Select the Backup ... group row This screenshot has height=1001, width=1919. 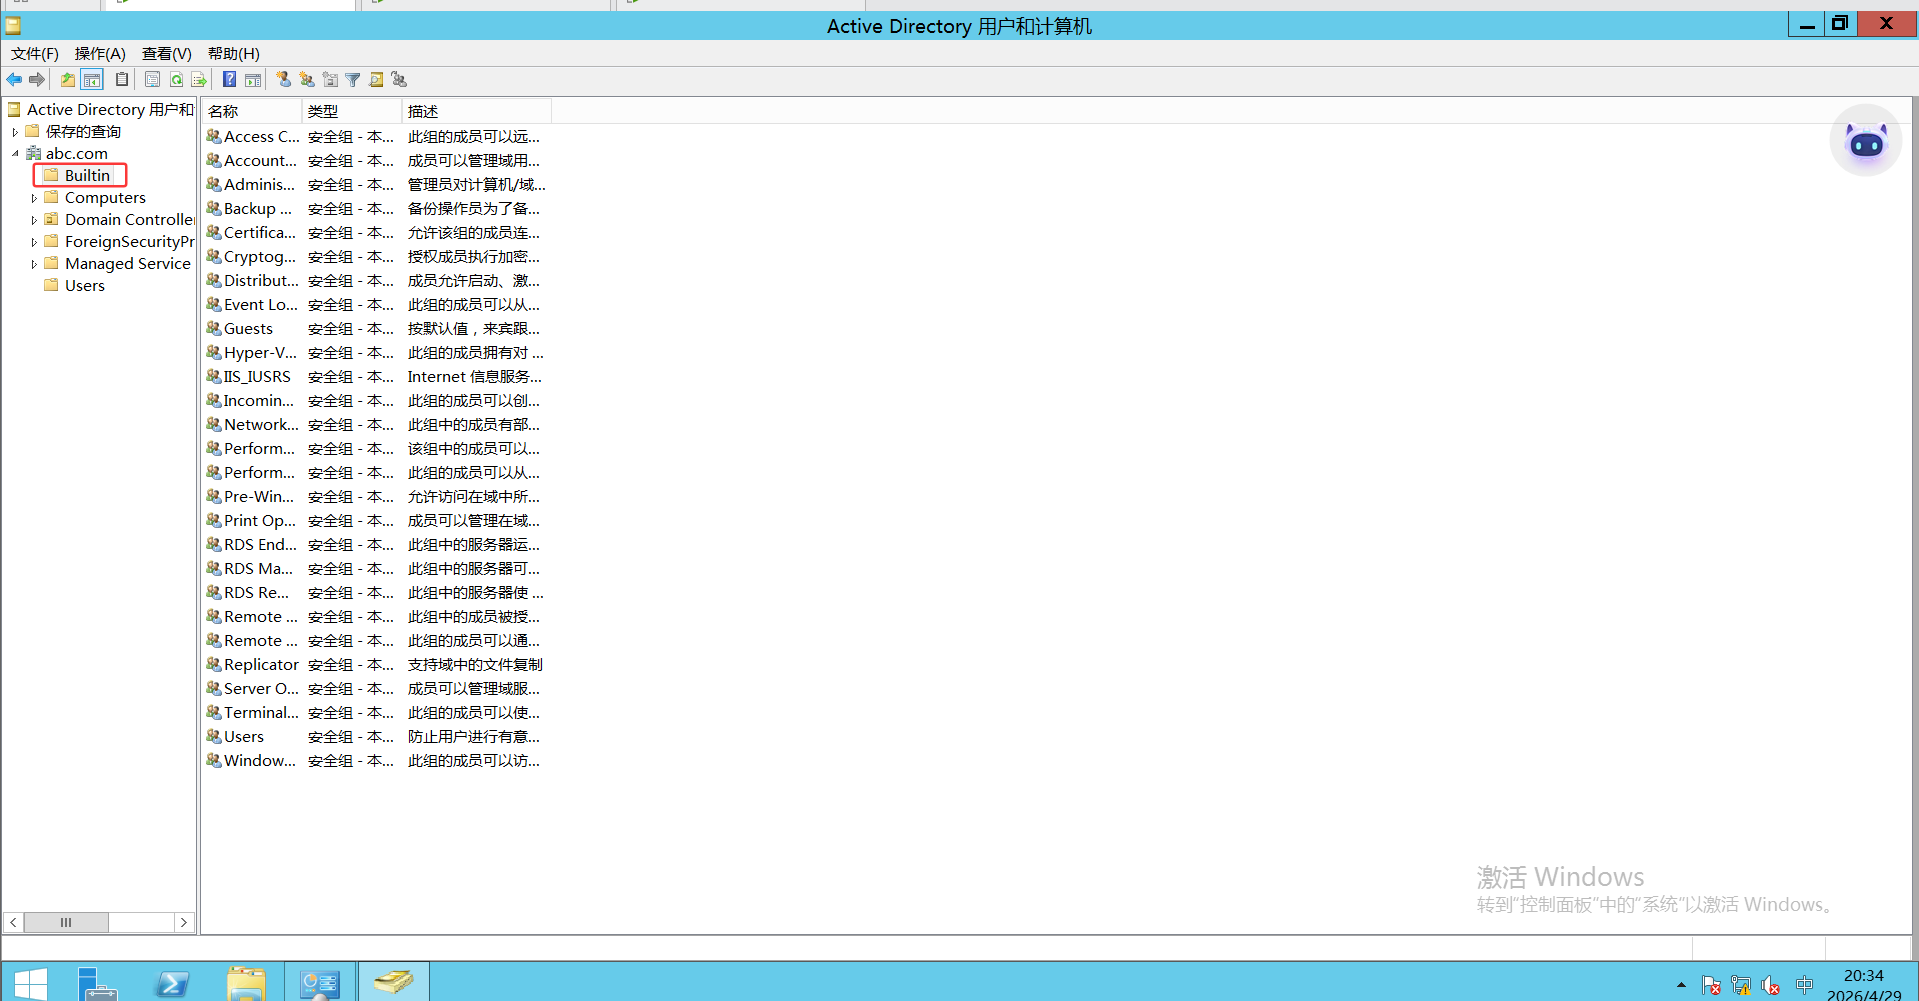pyautogui.click(x=375, y=209)
